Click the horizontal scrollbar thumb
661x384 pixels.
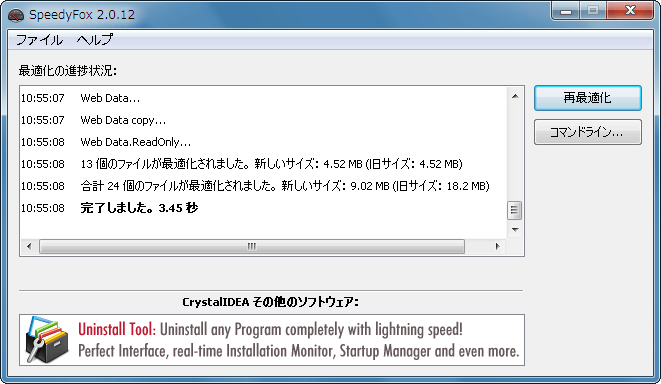252,246
